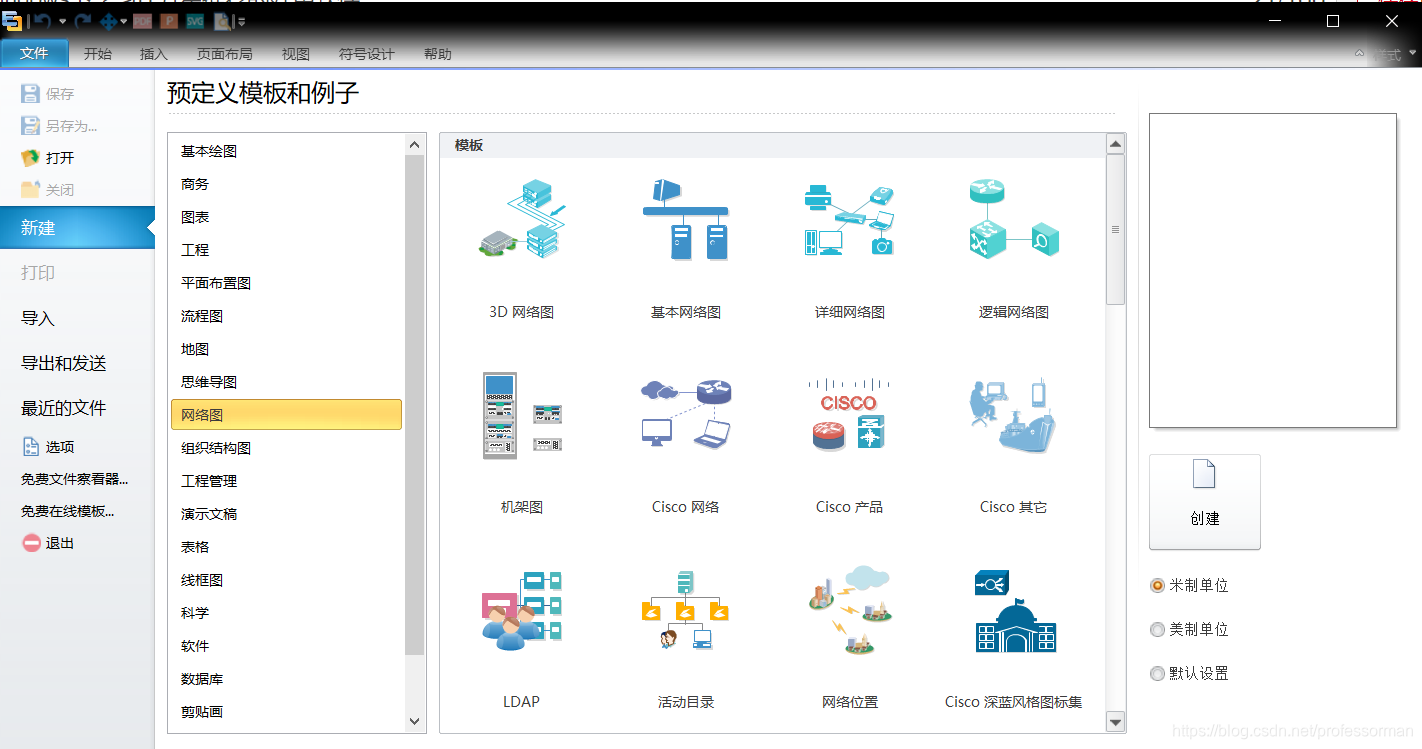Click the 免费文件察看器 link
Screen dimensions: 1422x749
coord(75,479)
